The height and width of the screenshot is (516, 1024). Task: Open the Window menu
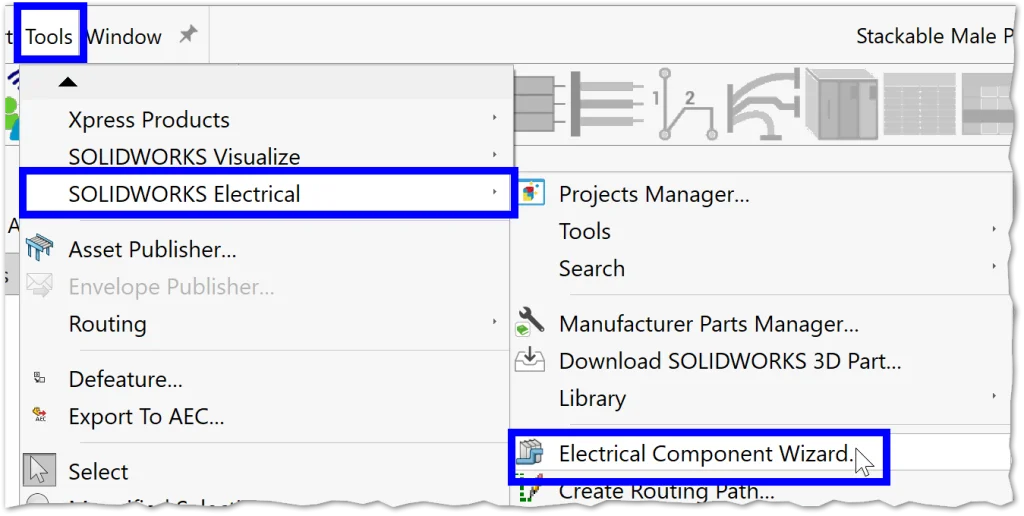pyautogui.click(x=124, y=37)
